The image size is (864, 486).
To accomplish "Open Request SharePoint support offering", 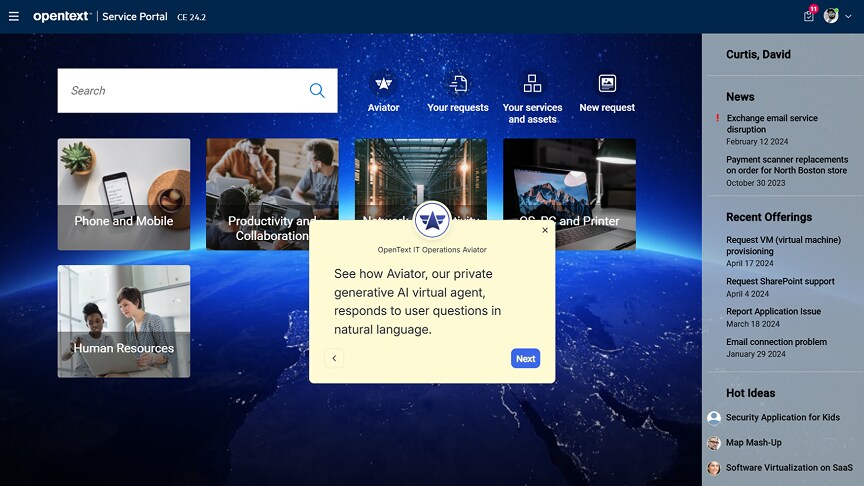I will (780, 281).
